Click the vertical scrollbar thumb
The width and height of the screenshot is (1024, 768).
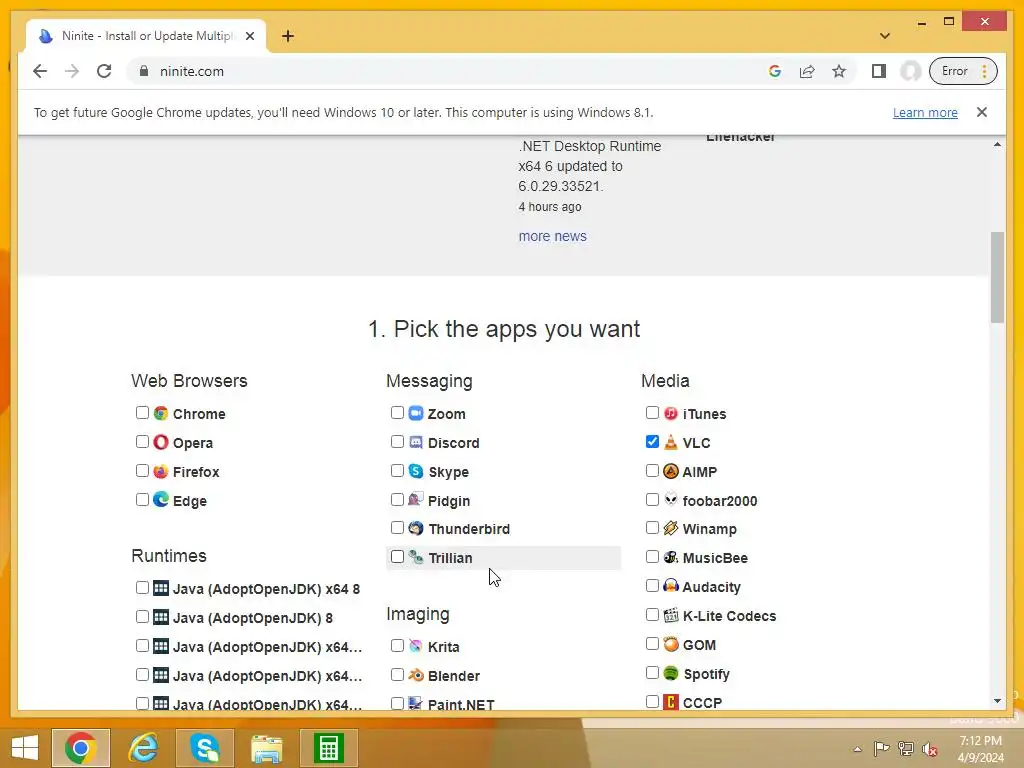point(997,277)
